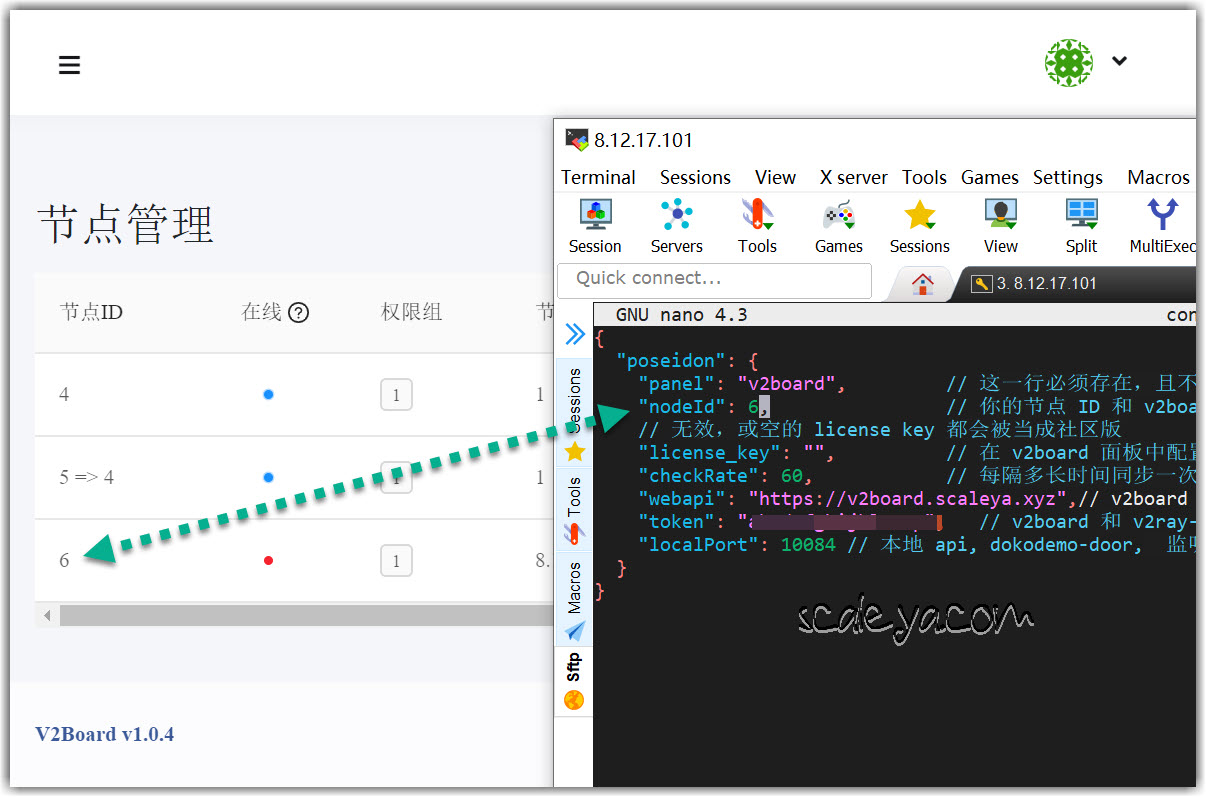The height and width of the screenshot is (797, 1206).
Task: Click the Sessions star toolbar icon
Action: coord(919,226)
